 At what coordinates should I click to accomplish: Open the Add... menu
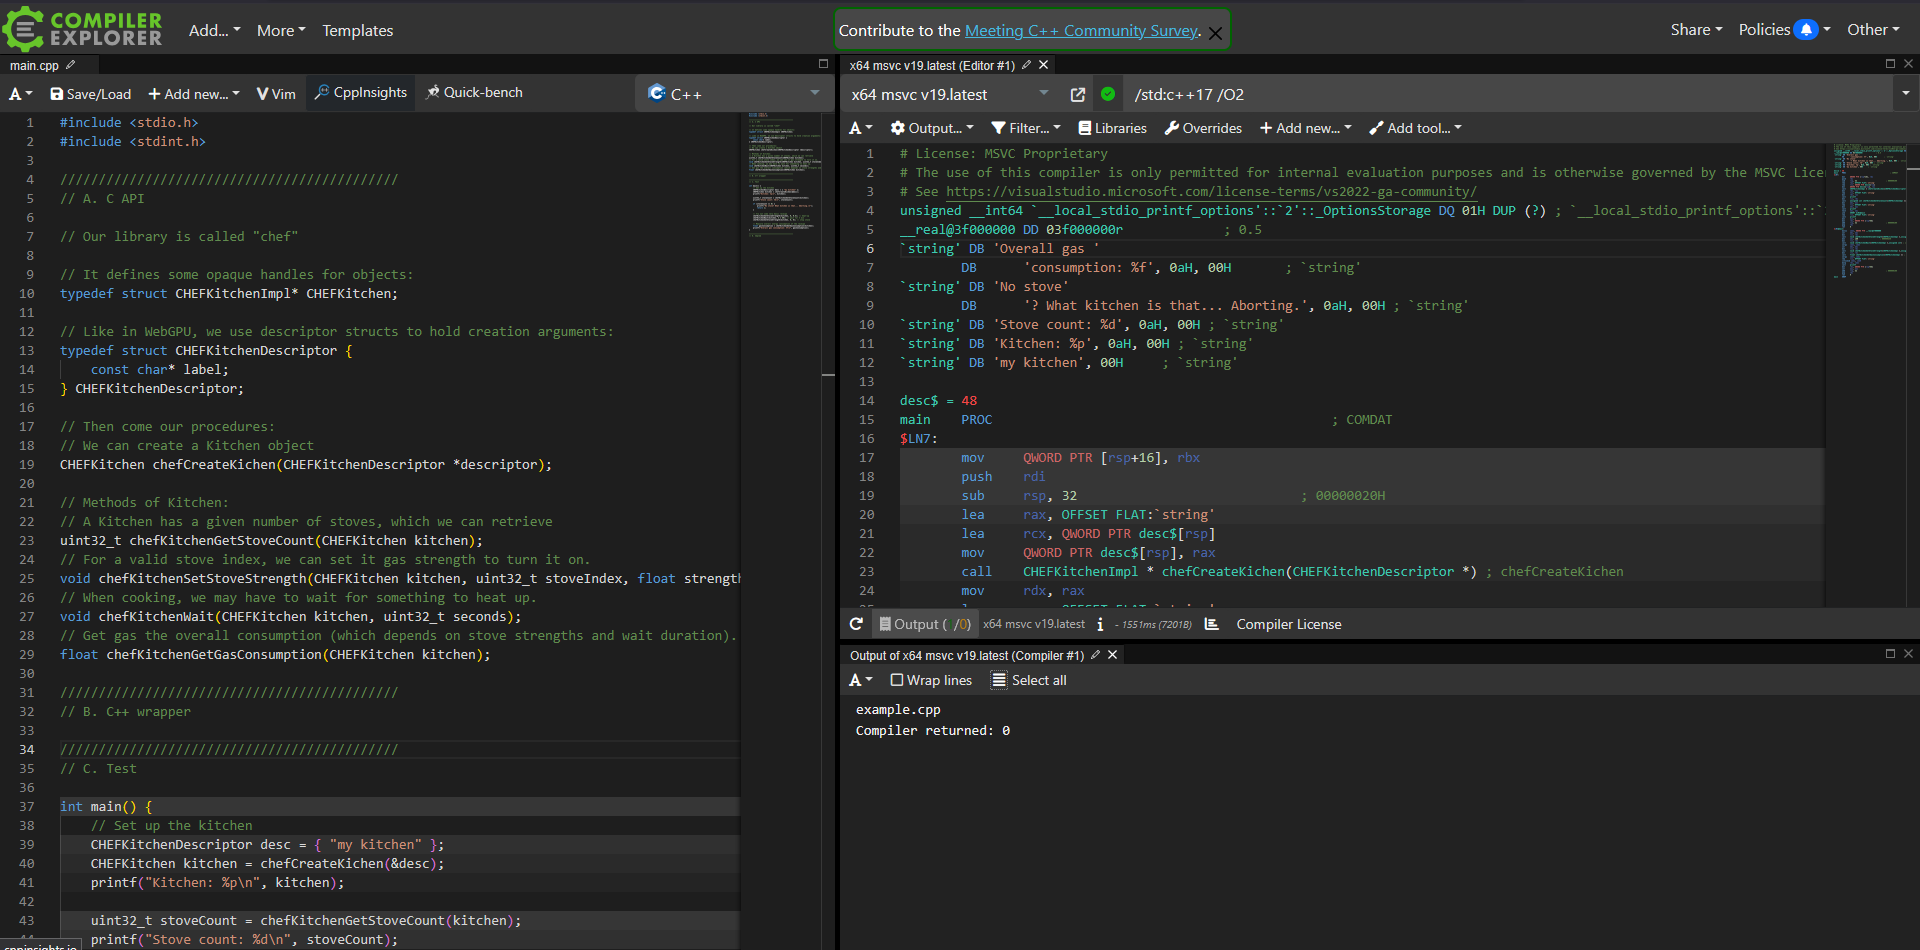point(214,30)
